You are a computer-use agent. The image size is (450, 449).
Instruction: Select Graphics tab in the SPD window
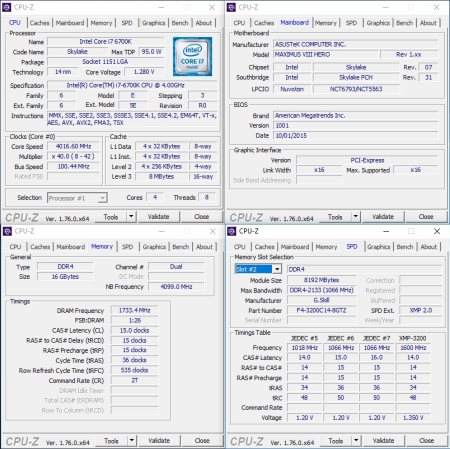379,247
